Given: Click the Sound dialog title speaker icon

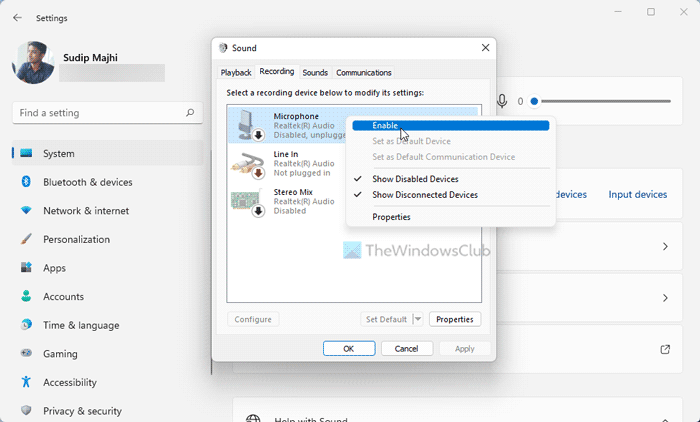Looking at the screenshot, I should [x=223, y=48].
